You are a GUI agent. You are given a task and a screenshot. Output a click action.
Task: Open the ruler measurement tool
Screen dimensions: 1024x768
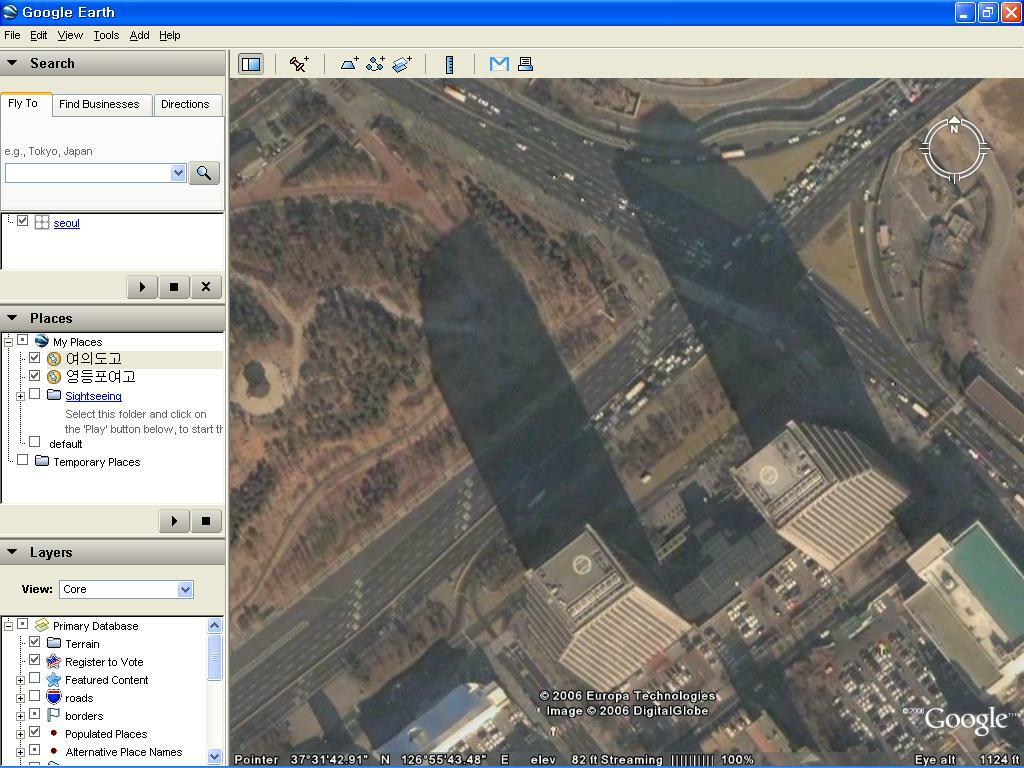(450, 64)
